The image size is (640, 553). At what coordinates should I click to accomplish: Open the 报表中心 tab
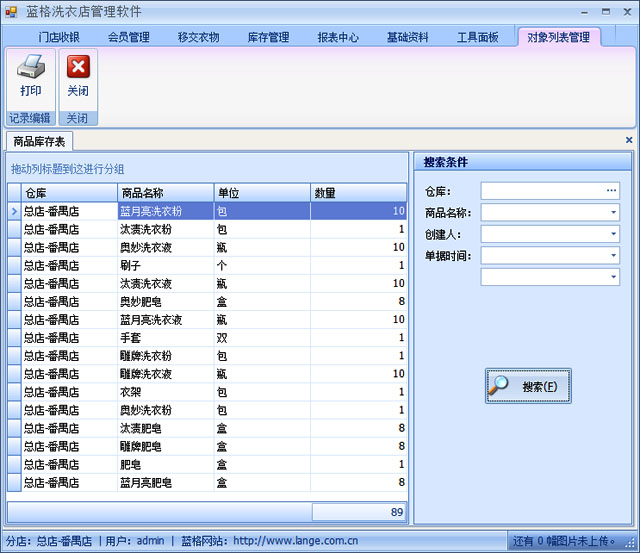coord(338,37)
